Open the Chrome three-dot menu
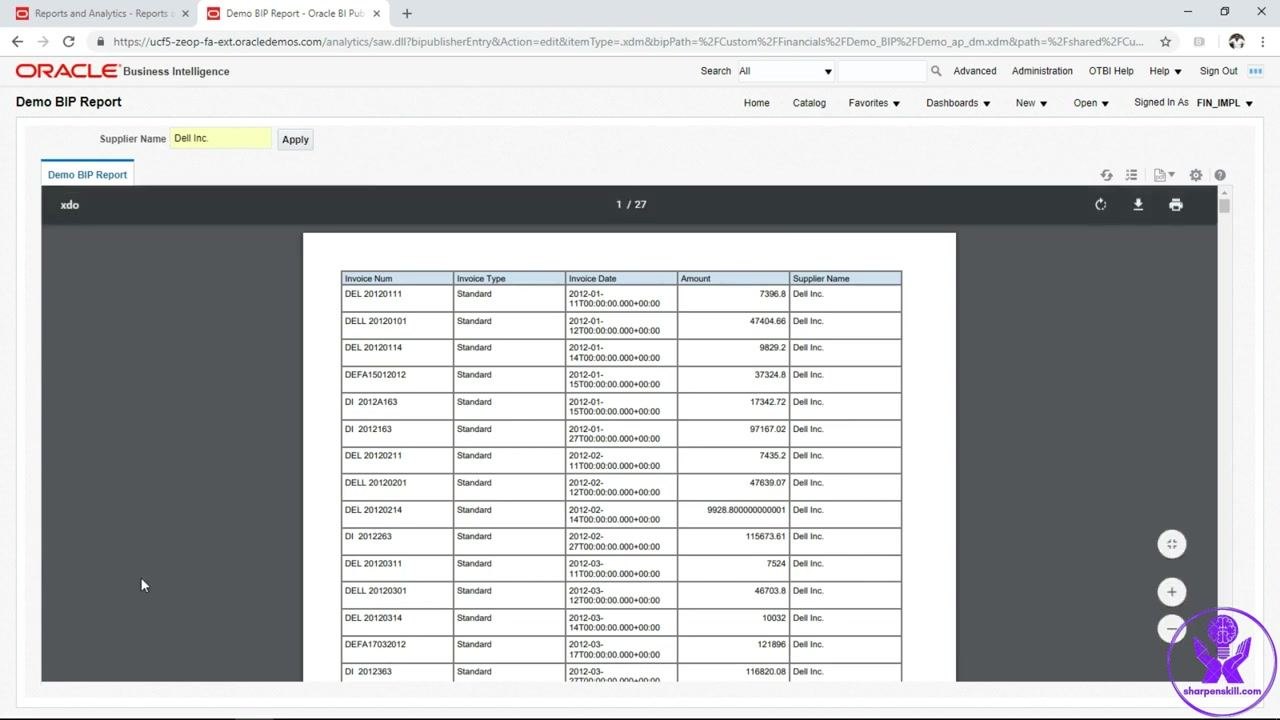Image resolution: width=1280 pixels, height=720 pixels. click(x=1263, y=42)
